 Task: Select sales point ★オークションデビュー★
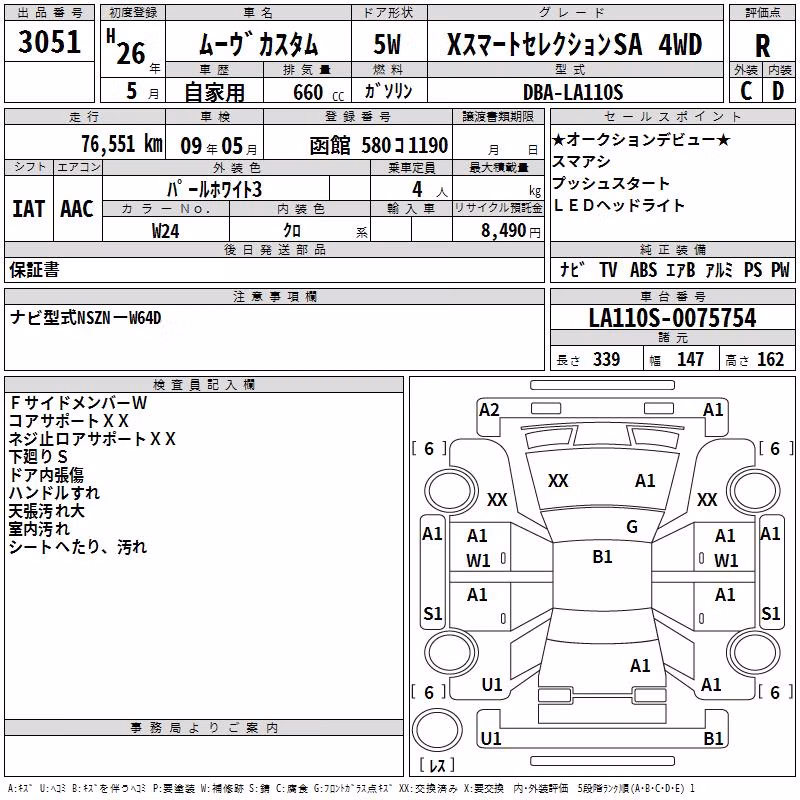point(641,139)
